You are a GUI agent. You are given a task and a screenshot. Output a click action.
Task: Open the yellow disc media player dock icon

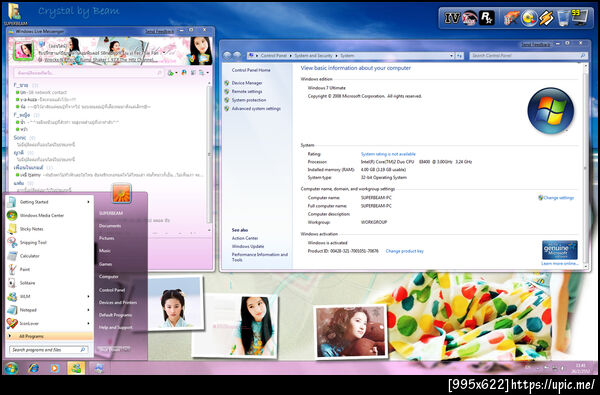(x=529, y=18)
